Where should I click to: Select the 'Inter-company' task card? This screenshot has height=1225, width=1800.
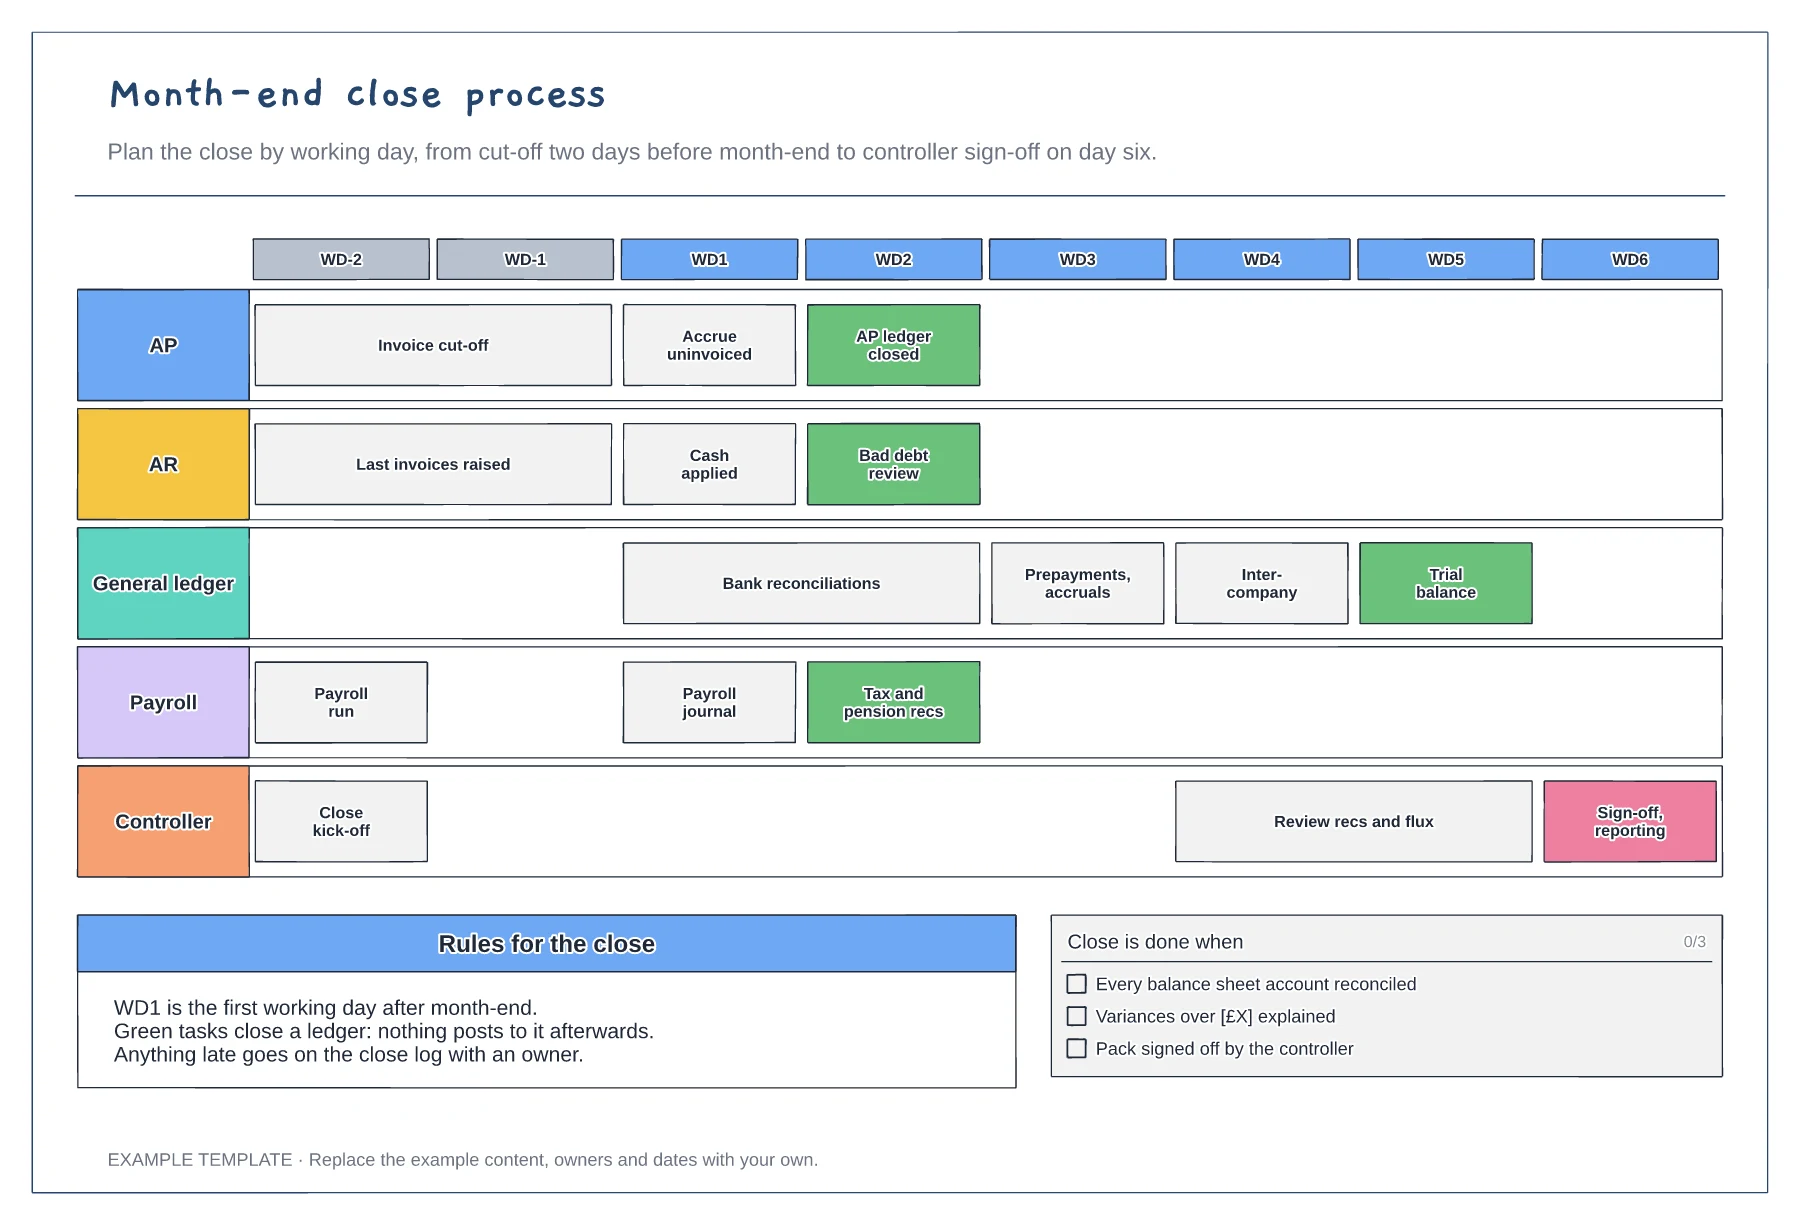1261,583
